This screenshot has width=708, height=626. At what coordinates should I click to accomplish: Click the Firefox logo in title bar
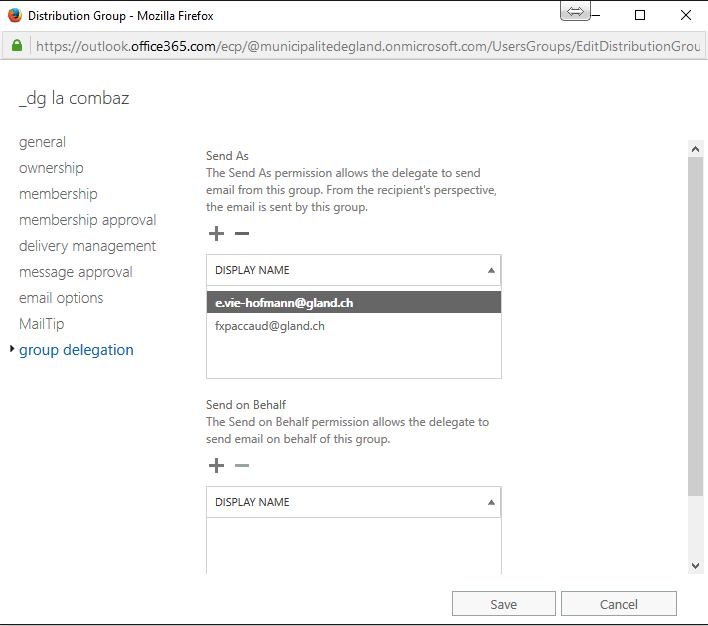(14, 16)
